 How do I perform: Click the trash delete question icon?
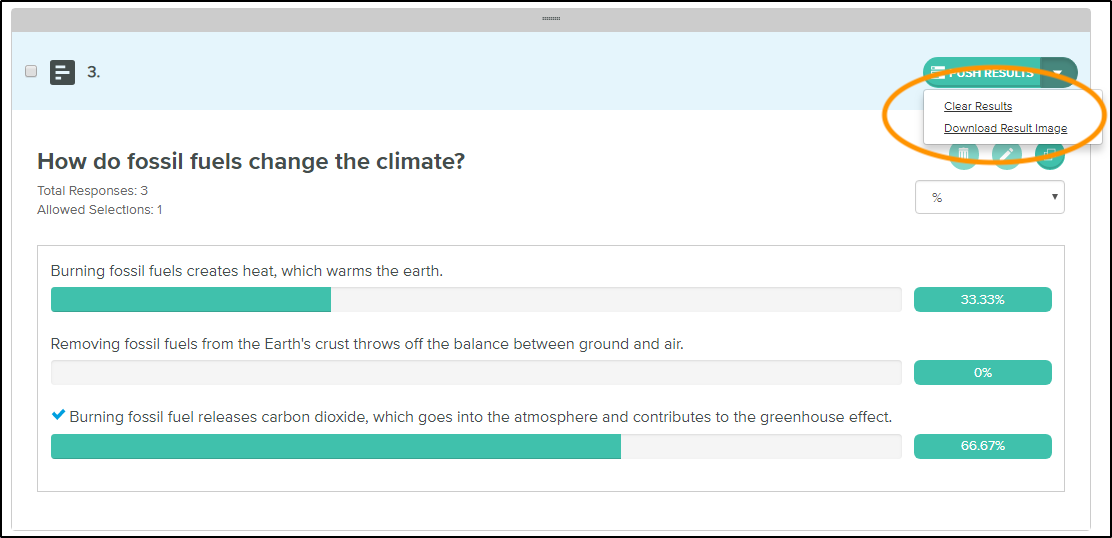click(964, 154)
